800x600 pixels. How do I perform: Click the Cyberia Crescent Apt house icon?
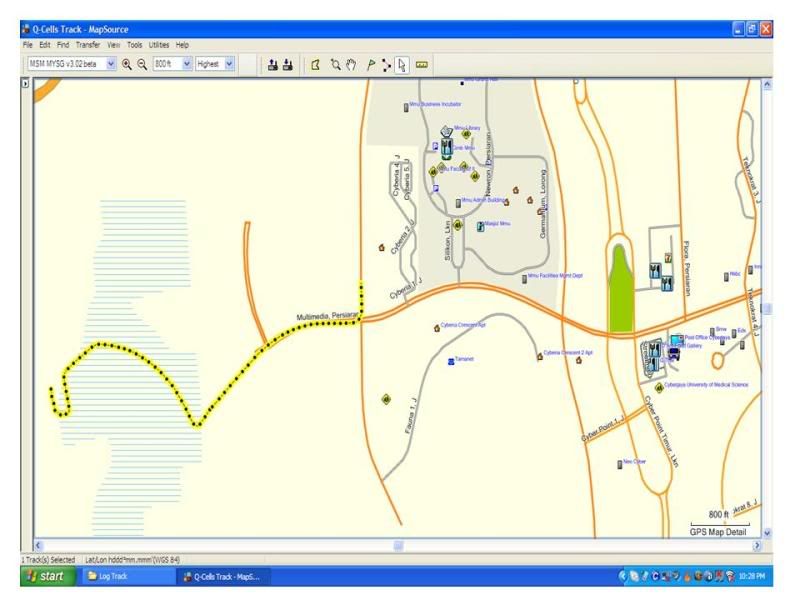click(x=437, y=328)
